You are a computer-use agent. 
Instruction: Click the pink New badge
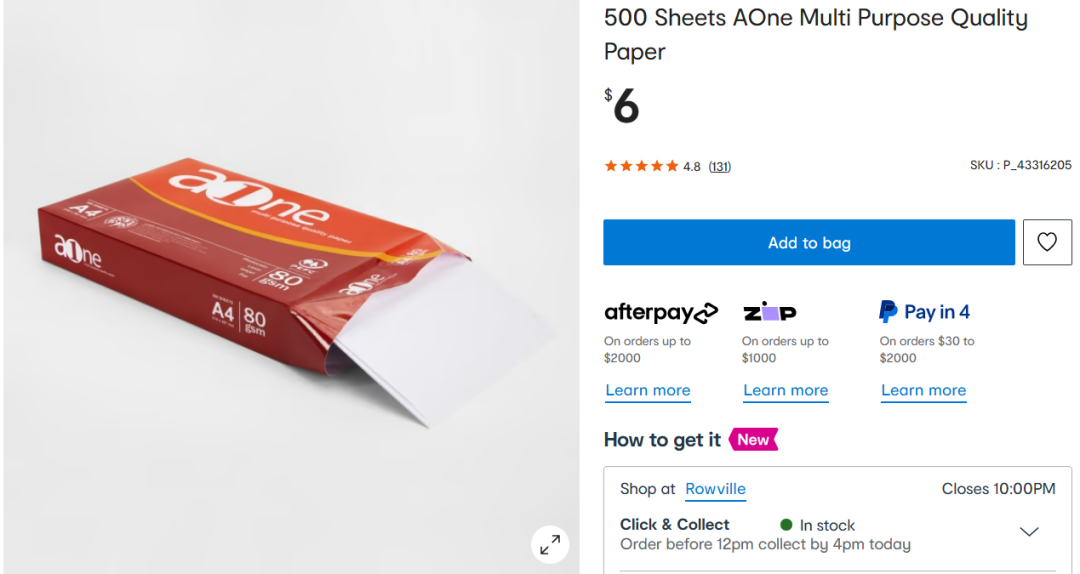[x=753, y=440]
